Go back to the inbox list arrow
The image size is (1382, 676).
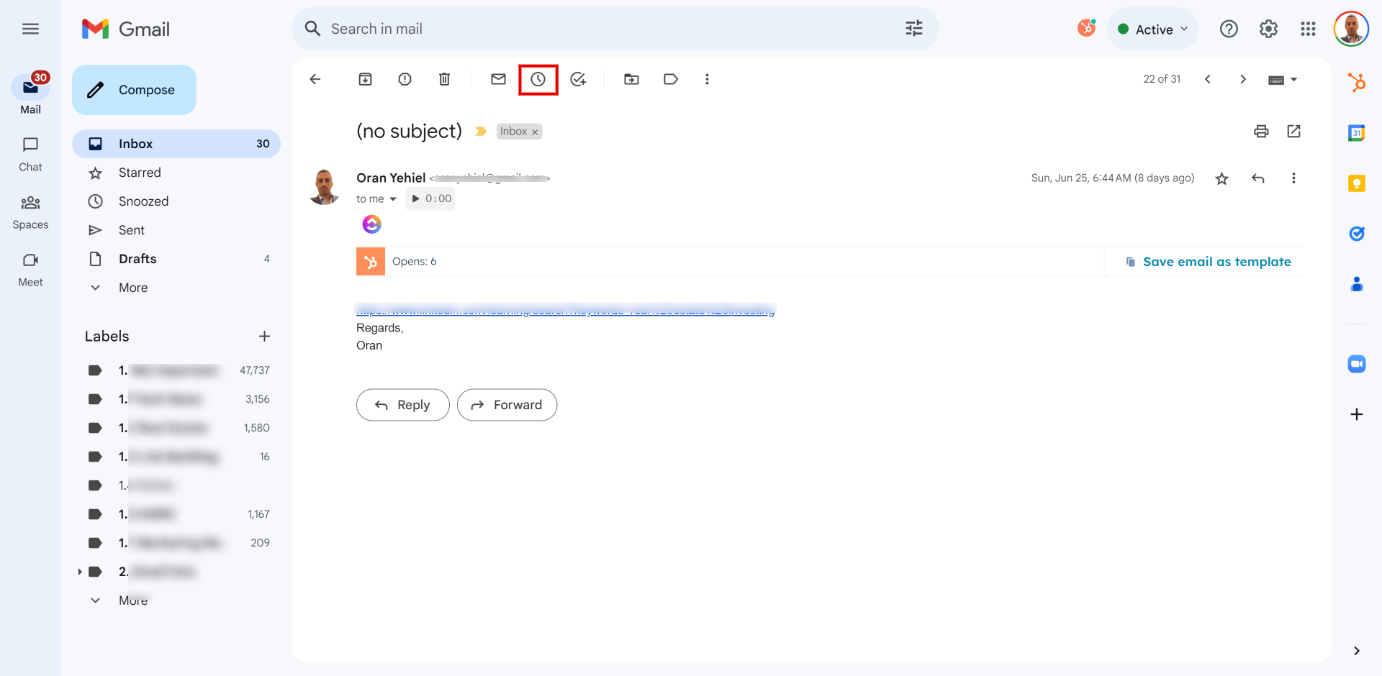(x=315, y=79)
